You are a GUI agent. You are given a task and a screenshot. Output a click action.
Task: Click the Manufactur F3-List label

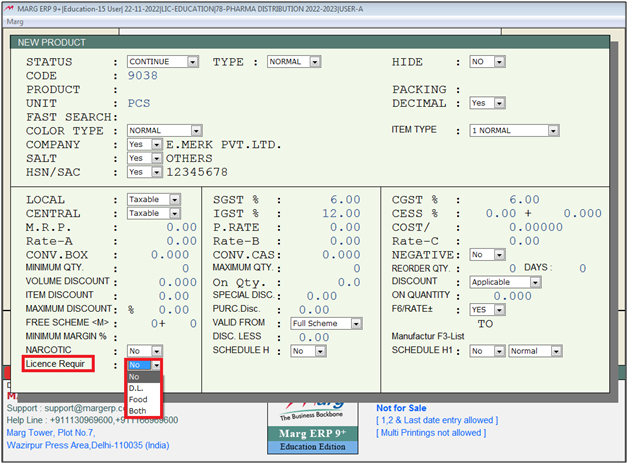pyautogui.click(x=428, y=336)
